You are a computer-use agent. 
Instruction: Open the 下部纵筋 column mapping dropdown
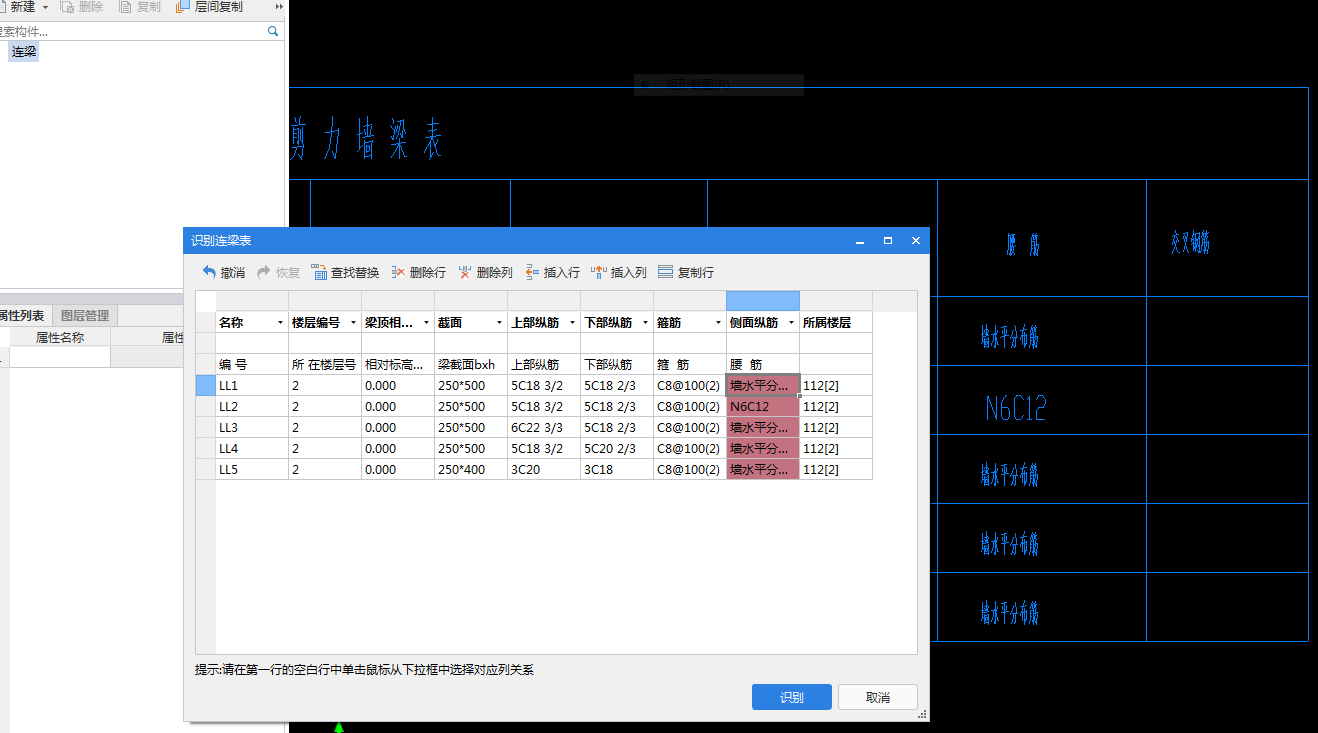click(645, 323)
